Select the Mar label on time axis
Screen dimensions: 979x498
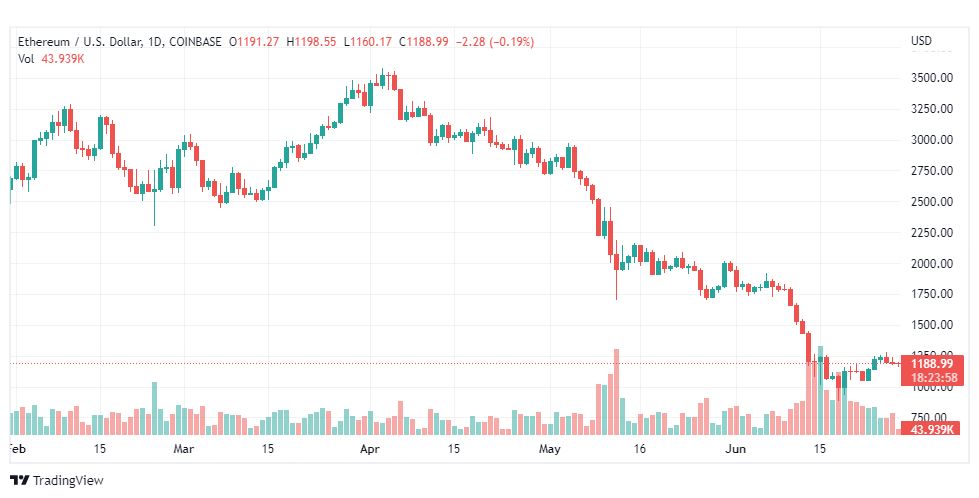point(183,450)
